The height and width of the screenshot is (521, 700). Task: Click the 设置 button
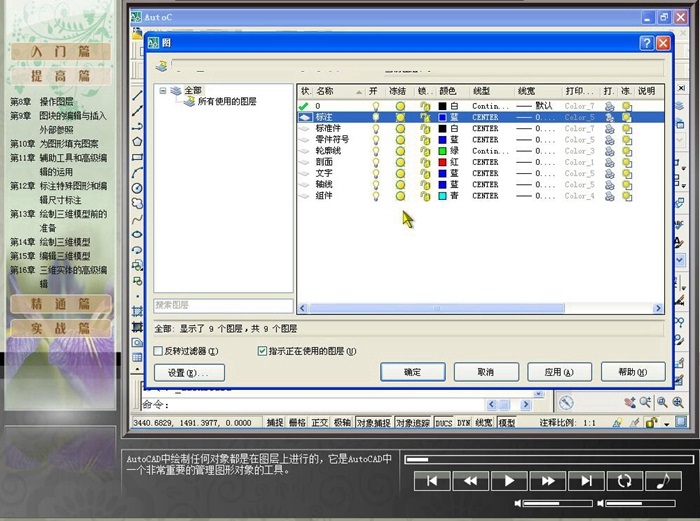(x=188, y=372)
